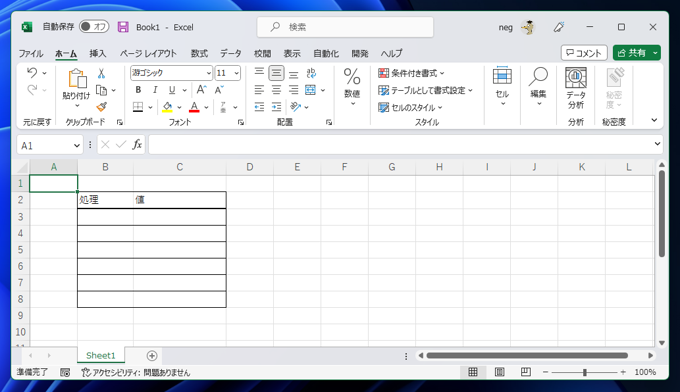Expand the Name Box dropdown arrow
The height and width of the screenshot is (392, 680).
click(x=77, y=145)
